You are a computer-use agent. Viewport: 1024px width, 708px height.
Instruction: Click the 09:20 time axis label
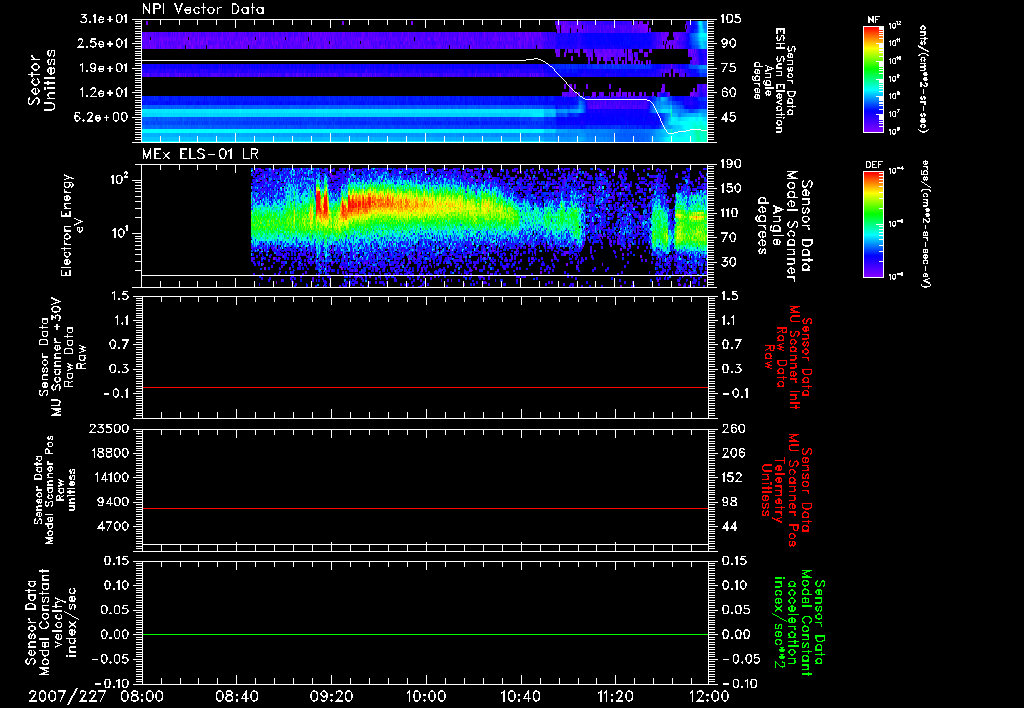[x=331, y=694]
